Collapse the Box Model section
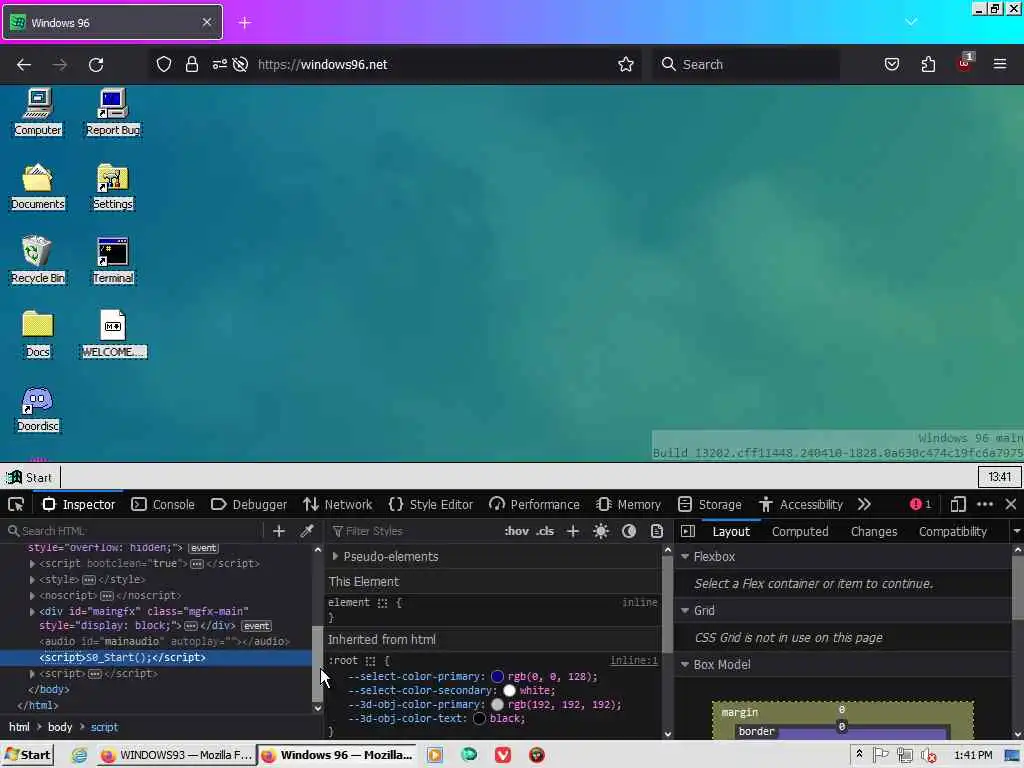This screenshot has width=1024, height=768. point(685,664)
